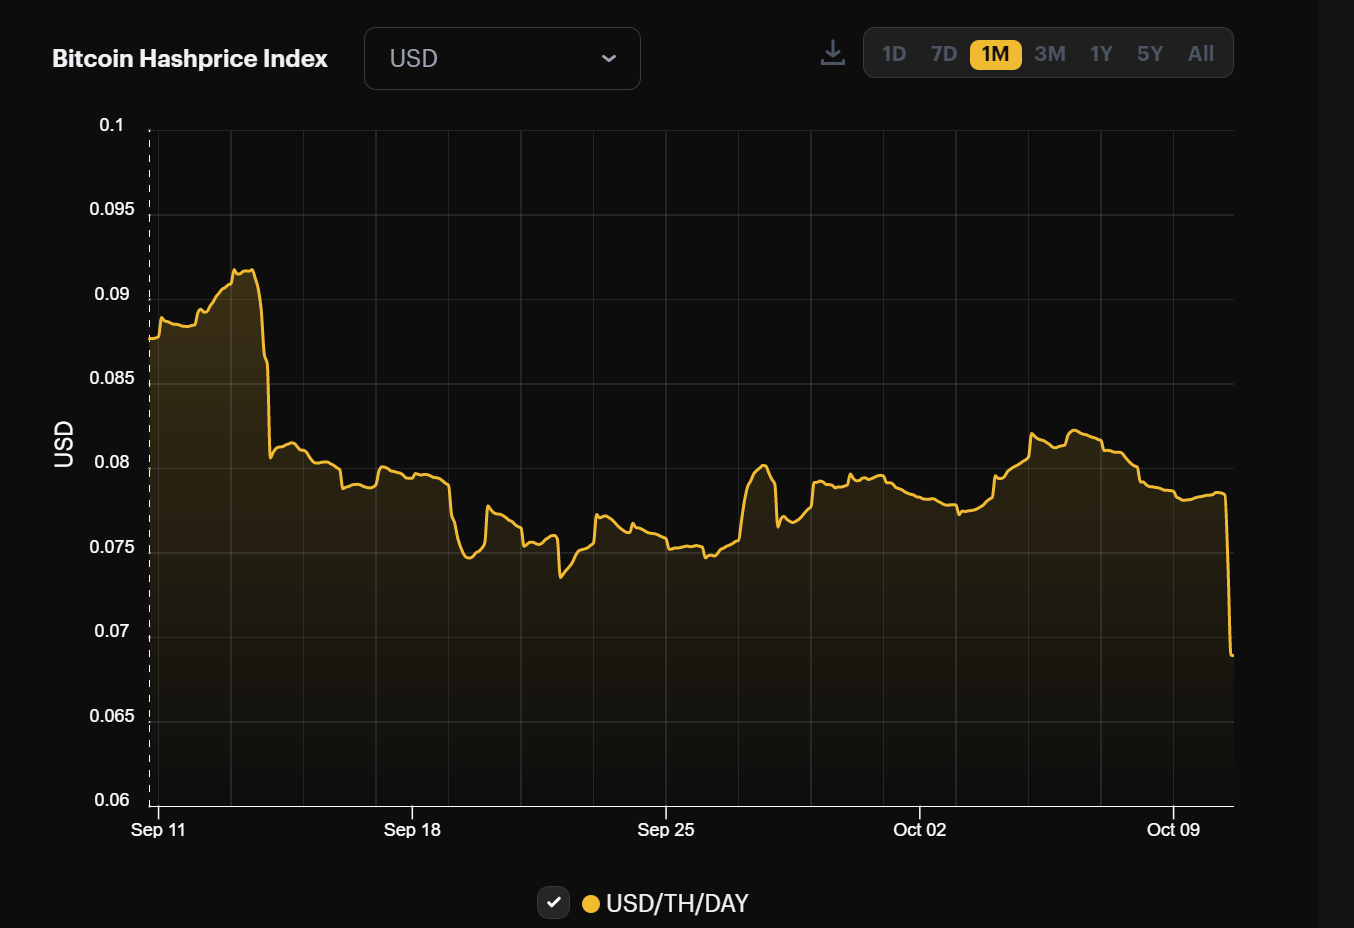
Task: Select the 1D time range tab
Action: 894,54
